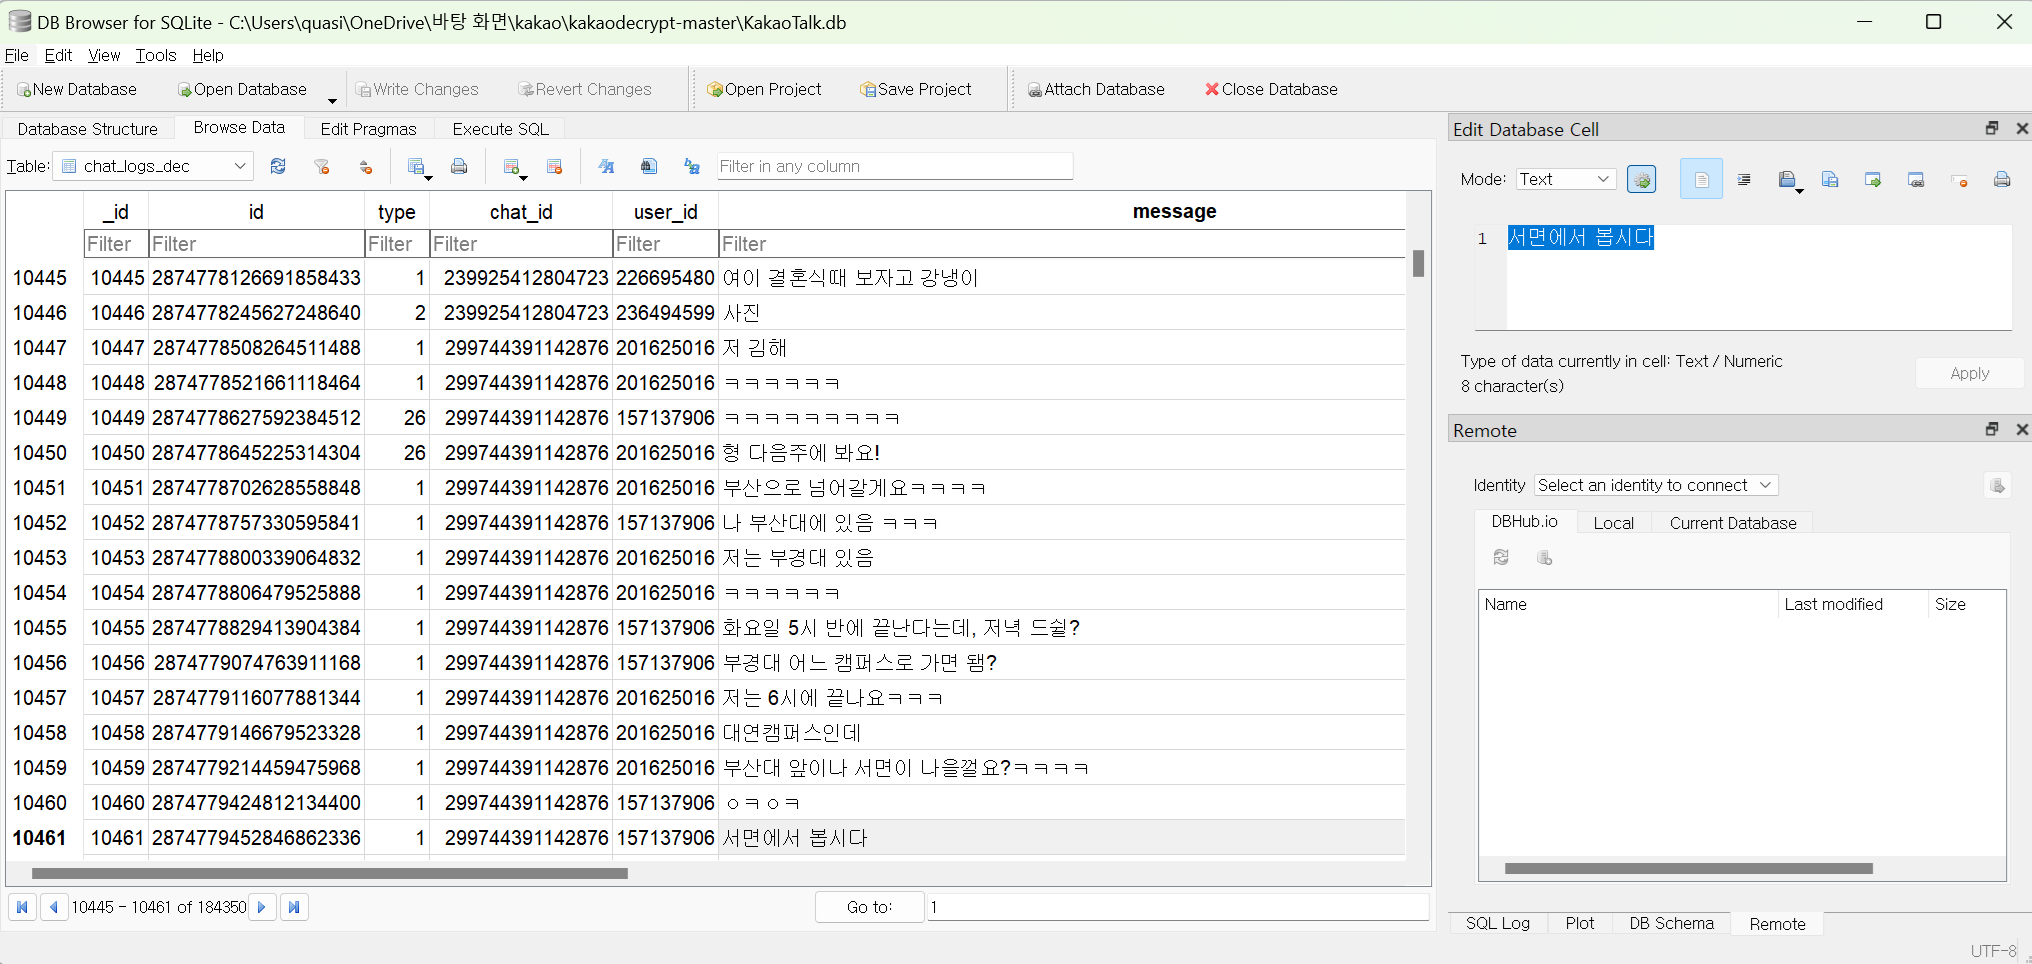The width and height of the screenshot is (2032, 964).
Task: Jump to last record button
Action: pyautogui.click(x=294, y=907)
